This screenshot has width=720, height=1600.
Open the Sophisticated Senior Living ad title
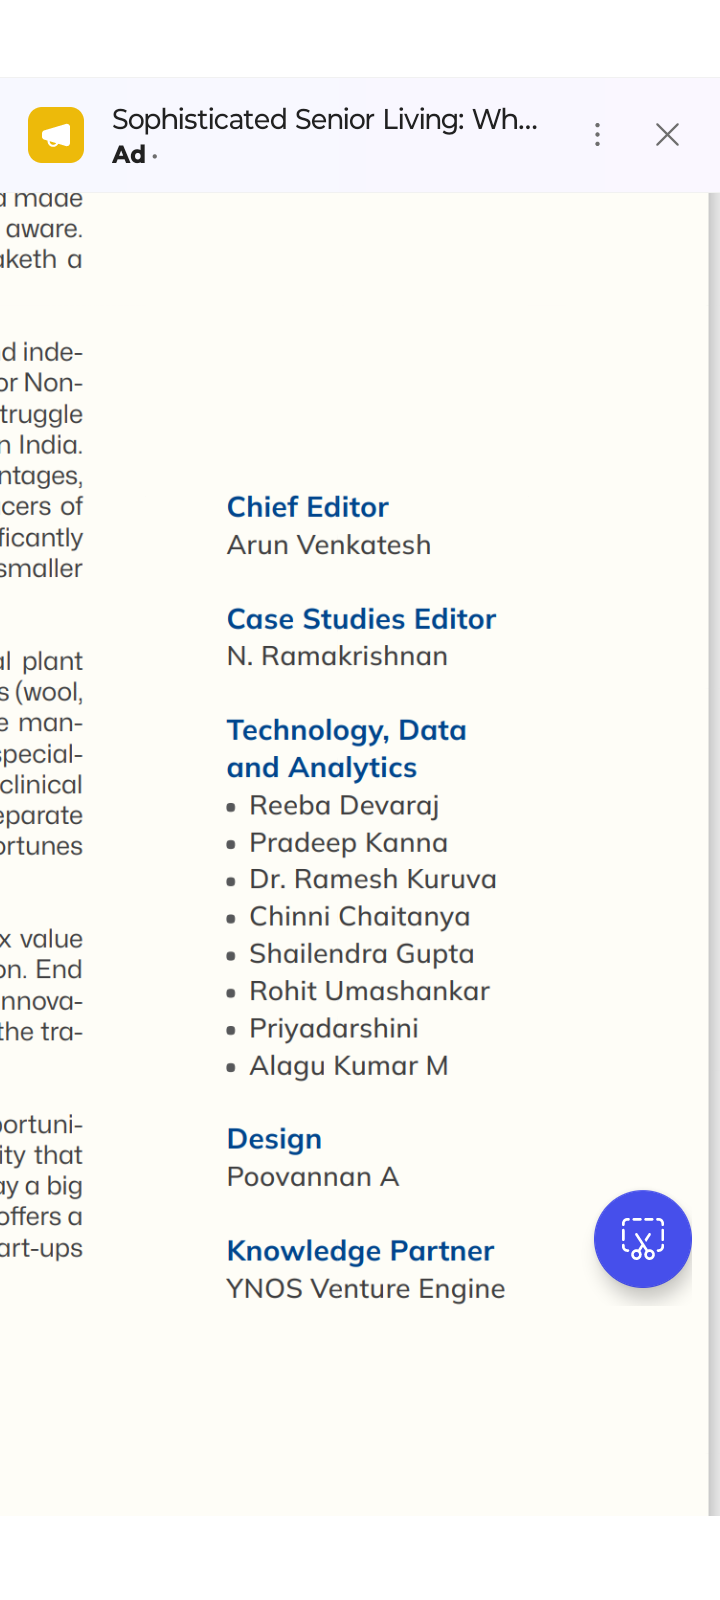click(x=325, y=120)
